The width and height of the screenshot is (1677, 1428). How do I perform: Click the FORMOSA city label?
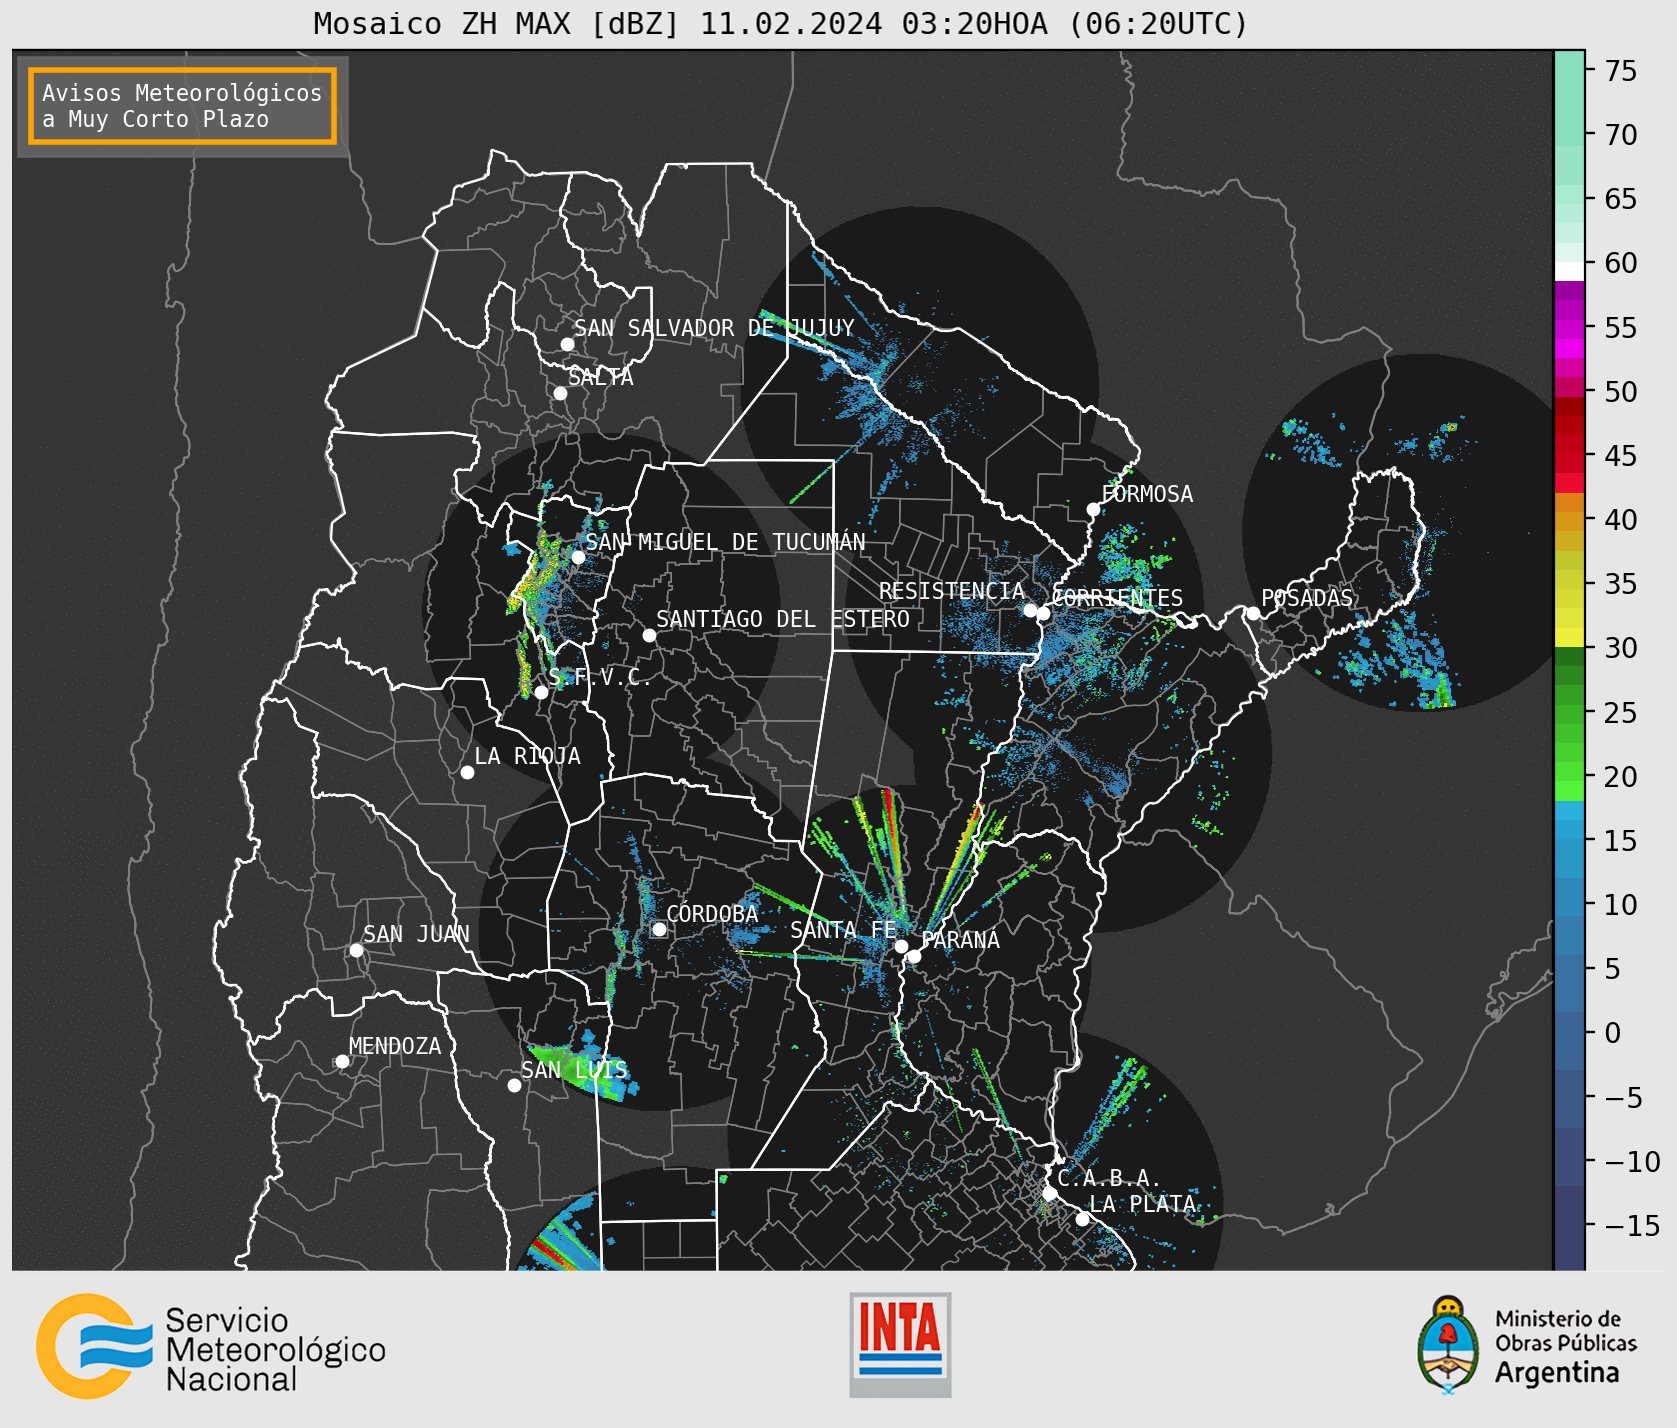pyautogui.click(x=1147, y=494)
